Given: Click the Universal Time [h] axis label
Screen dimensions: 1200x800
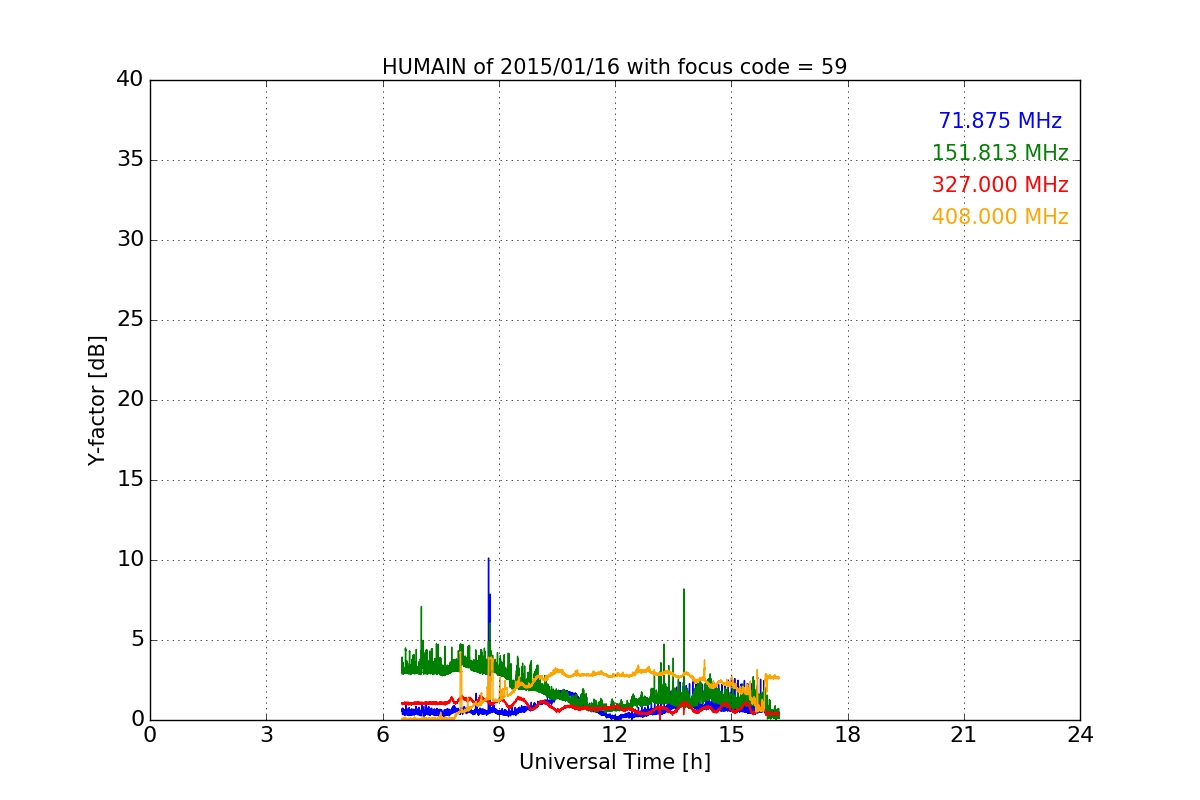Looking at the screenshot, I should 615,762.
